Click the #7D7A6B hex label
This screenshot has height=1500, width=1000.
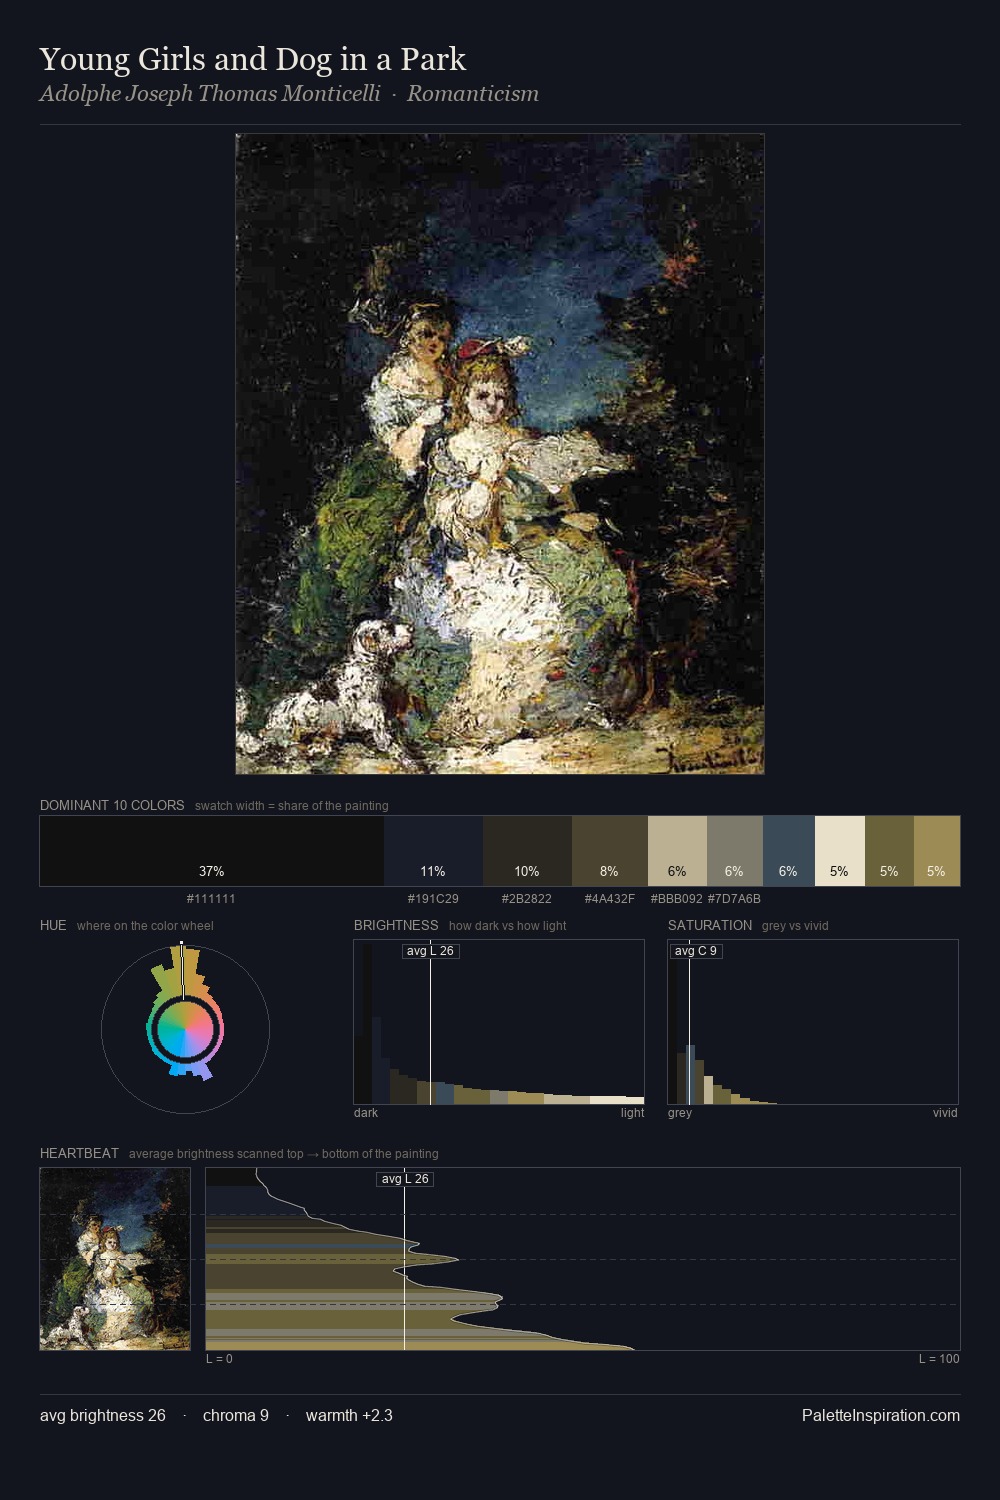735,898
